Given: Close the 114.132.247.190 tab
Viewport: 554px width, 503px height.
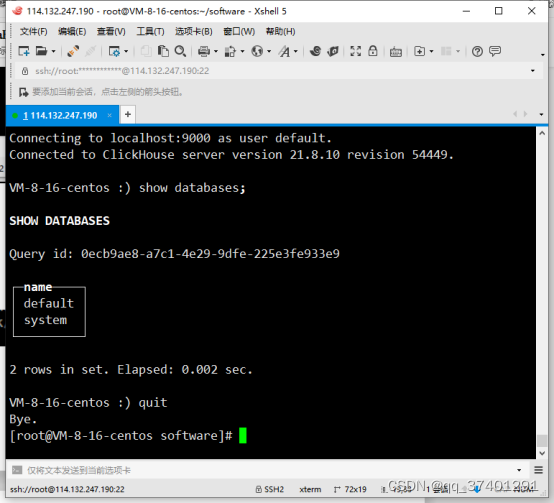Looking at the screenshot, I should (110, 115).
